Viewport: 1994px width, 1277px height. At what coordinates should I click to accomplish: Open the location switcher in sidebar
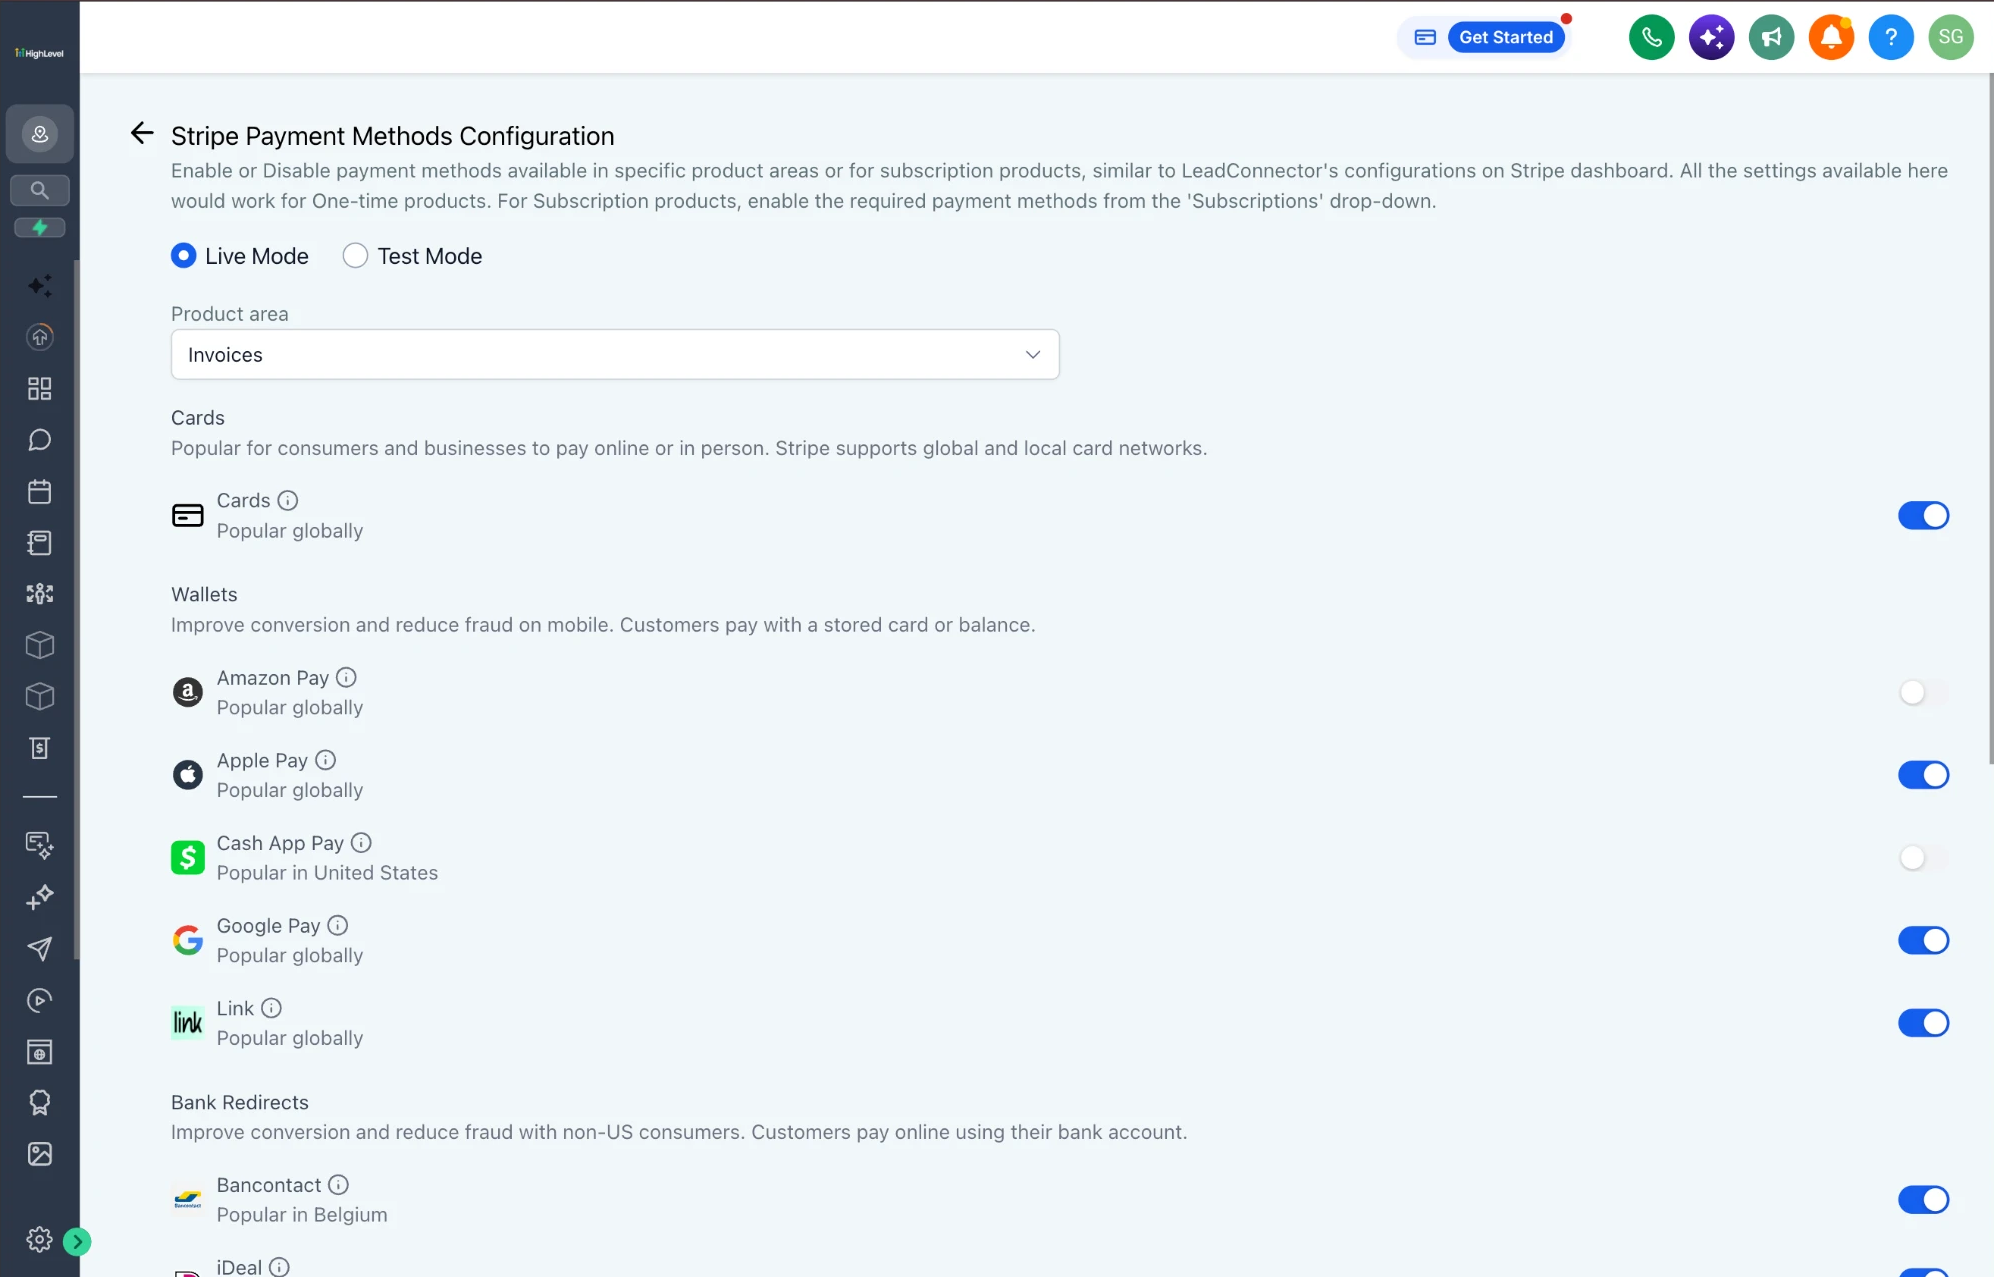[40, 134]
